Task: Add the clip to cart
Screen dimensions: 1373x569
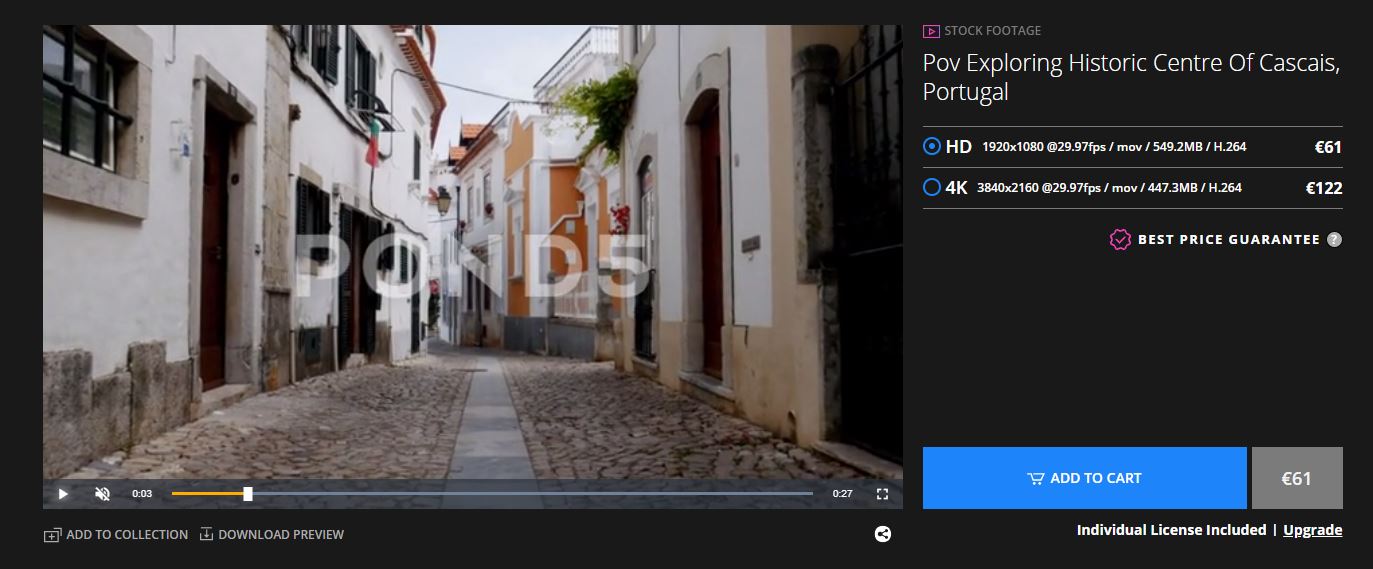Action: click(1084, 478)
